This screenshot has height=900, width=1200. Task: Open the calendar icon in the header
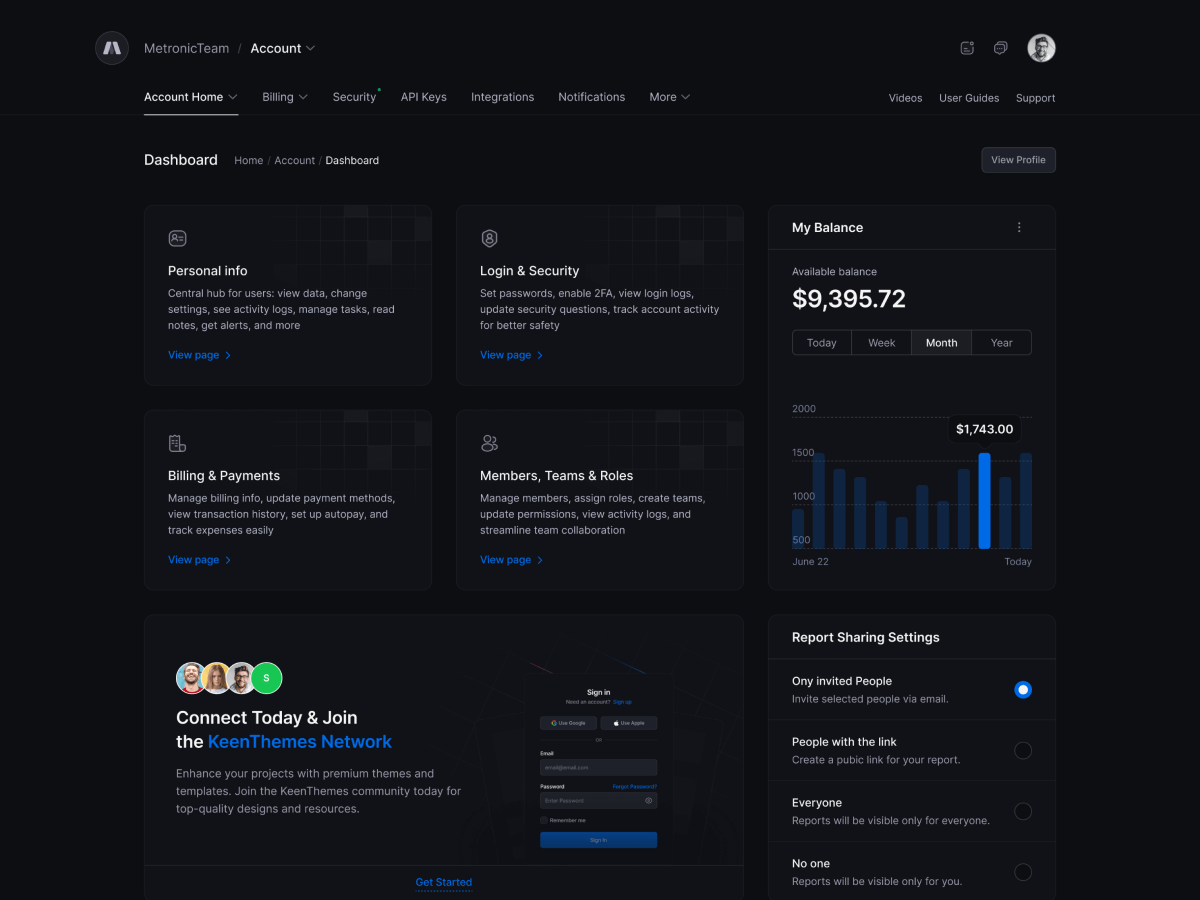967,48
